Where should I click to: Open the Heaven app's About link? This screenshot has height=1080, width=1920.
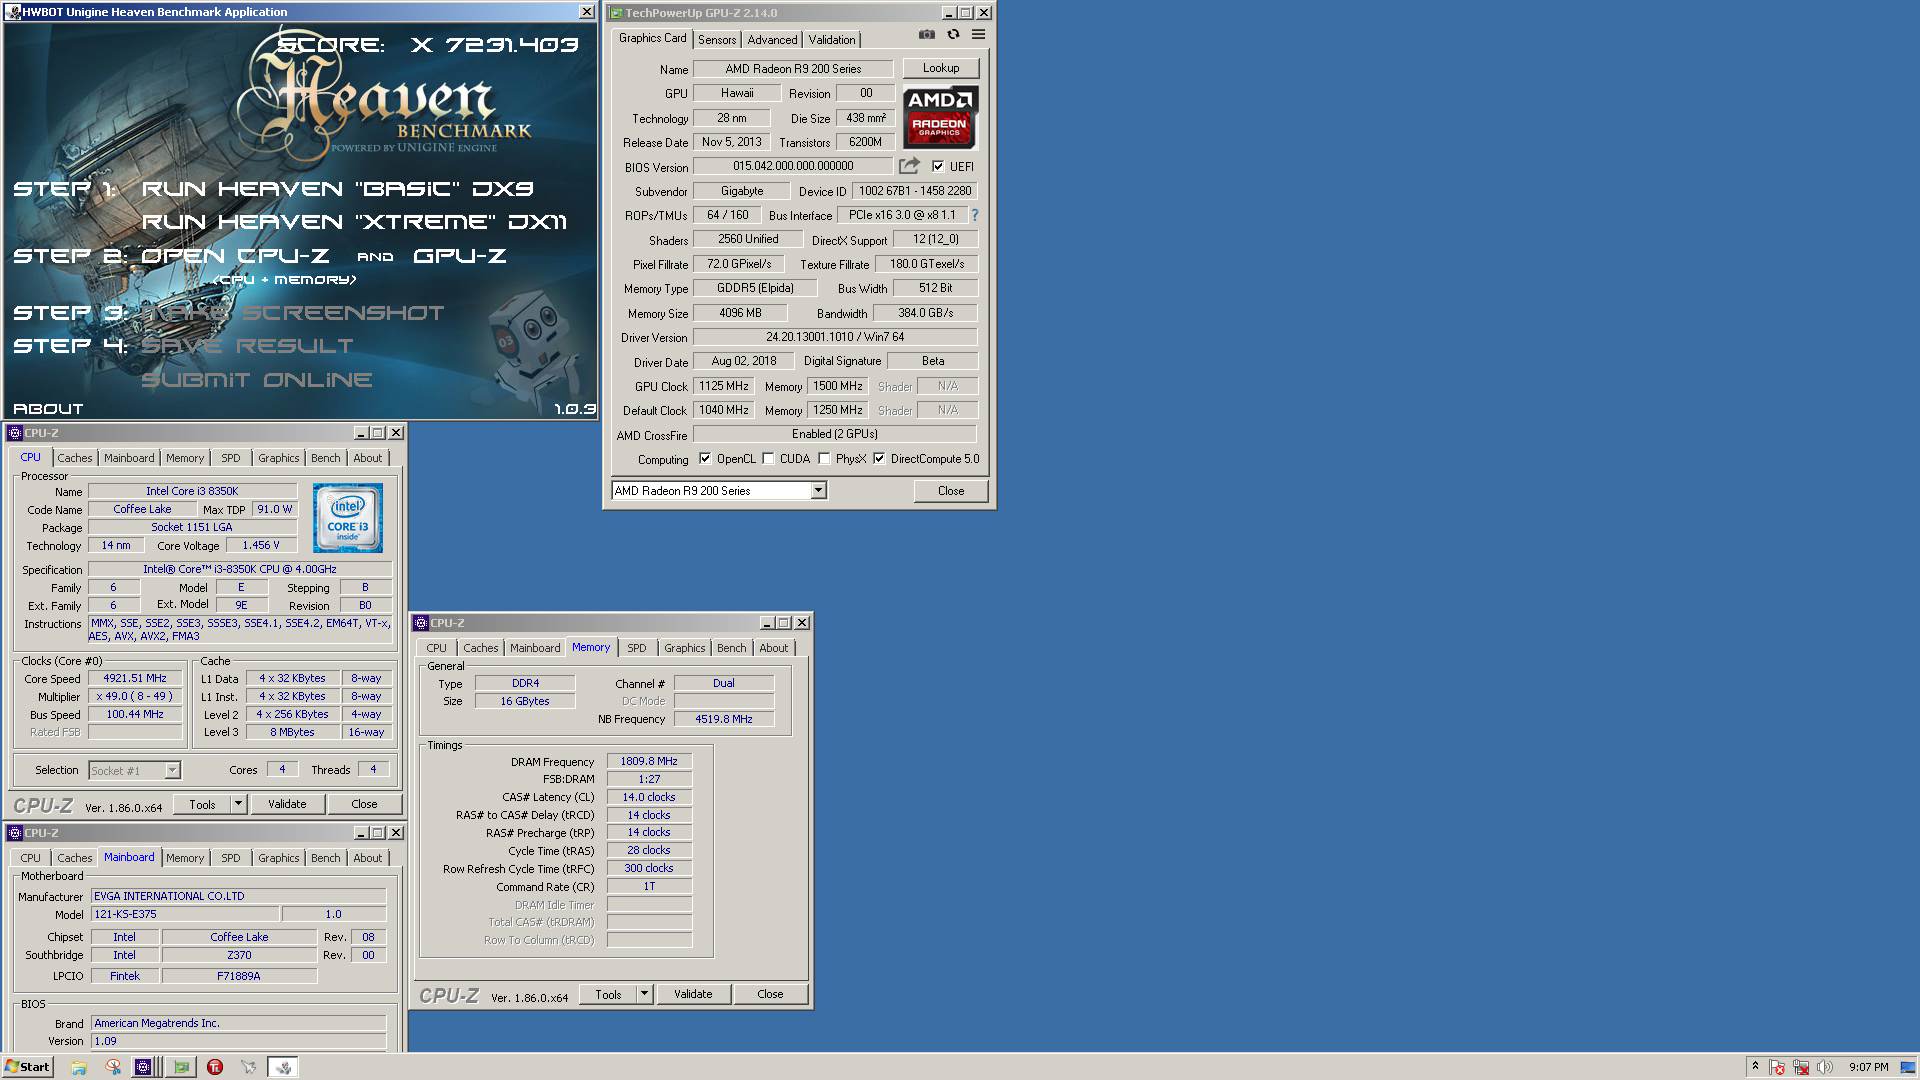tap(48, 409)
